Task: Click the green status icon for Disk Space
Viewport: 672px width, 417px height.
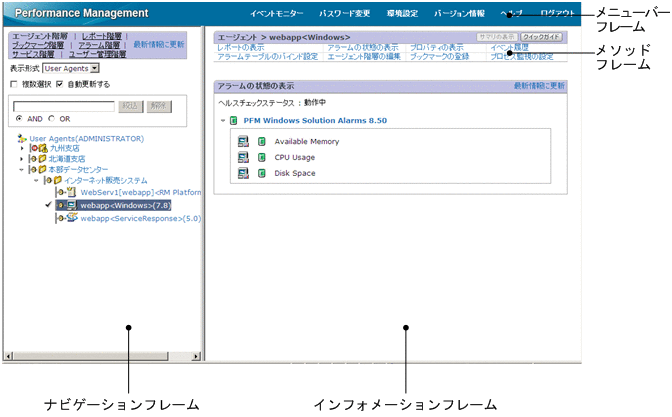Action: (262, 173)
